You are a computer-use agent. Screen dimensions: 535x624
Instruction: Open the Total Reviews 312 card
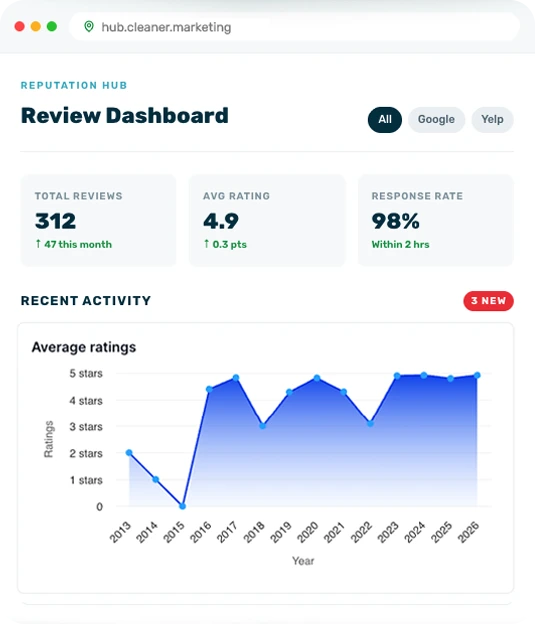[98, 220]
